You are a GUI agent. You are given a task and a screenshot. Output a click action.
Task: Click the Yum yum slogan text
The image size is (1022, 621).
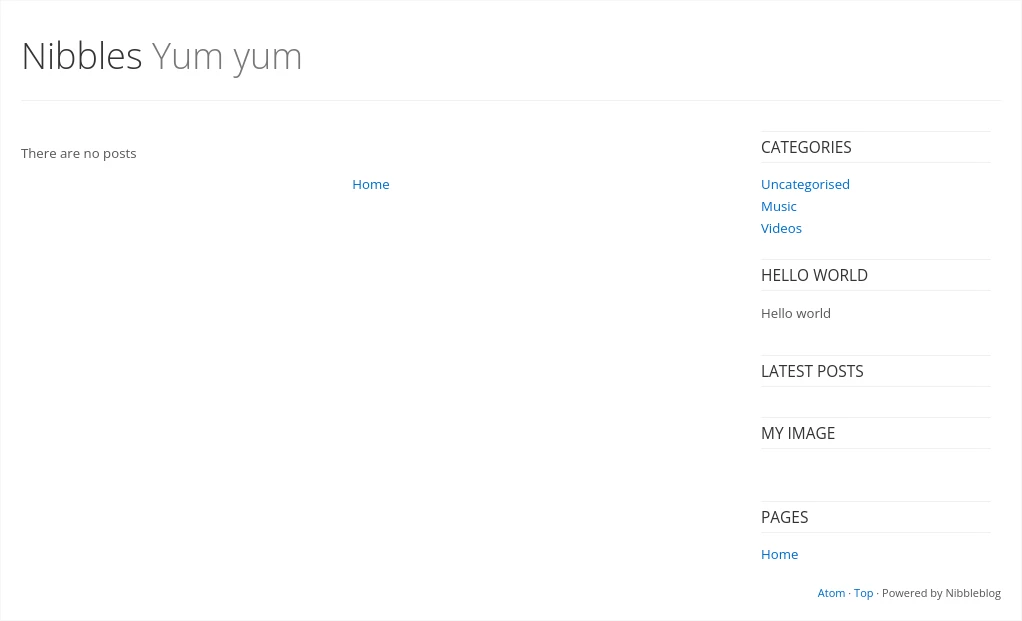click(227, 56)
